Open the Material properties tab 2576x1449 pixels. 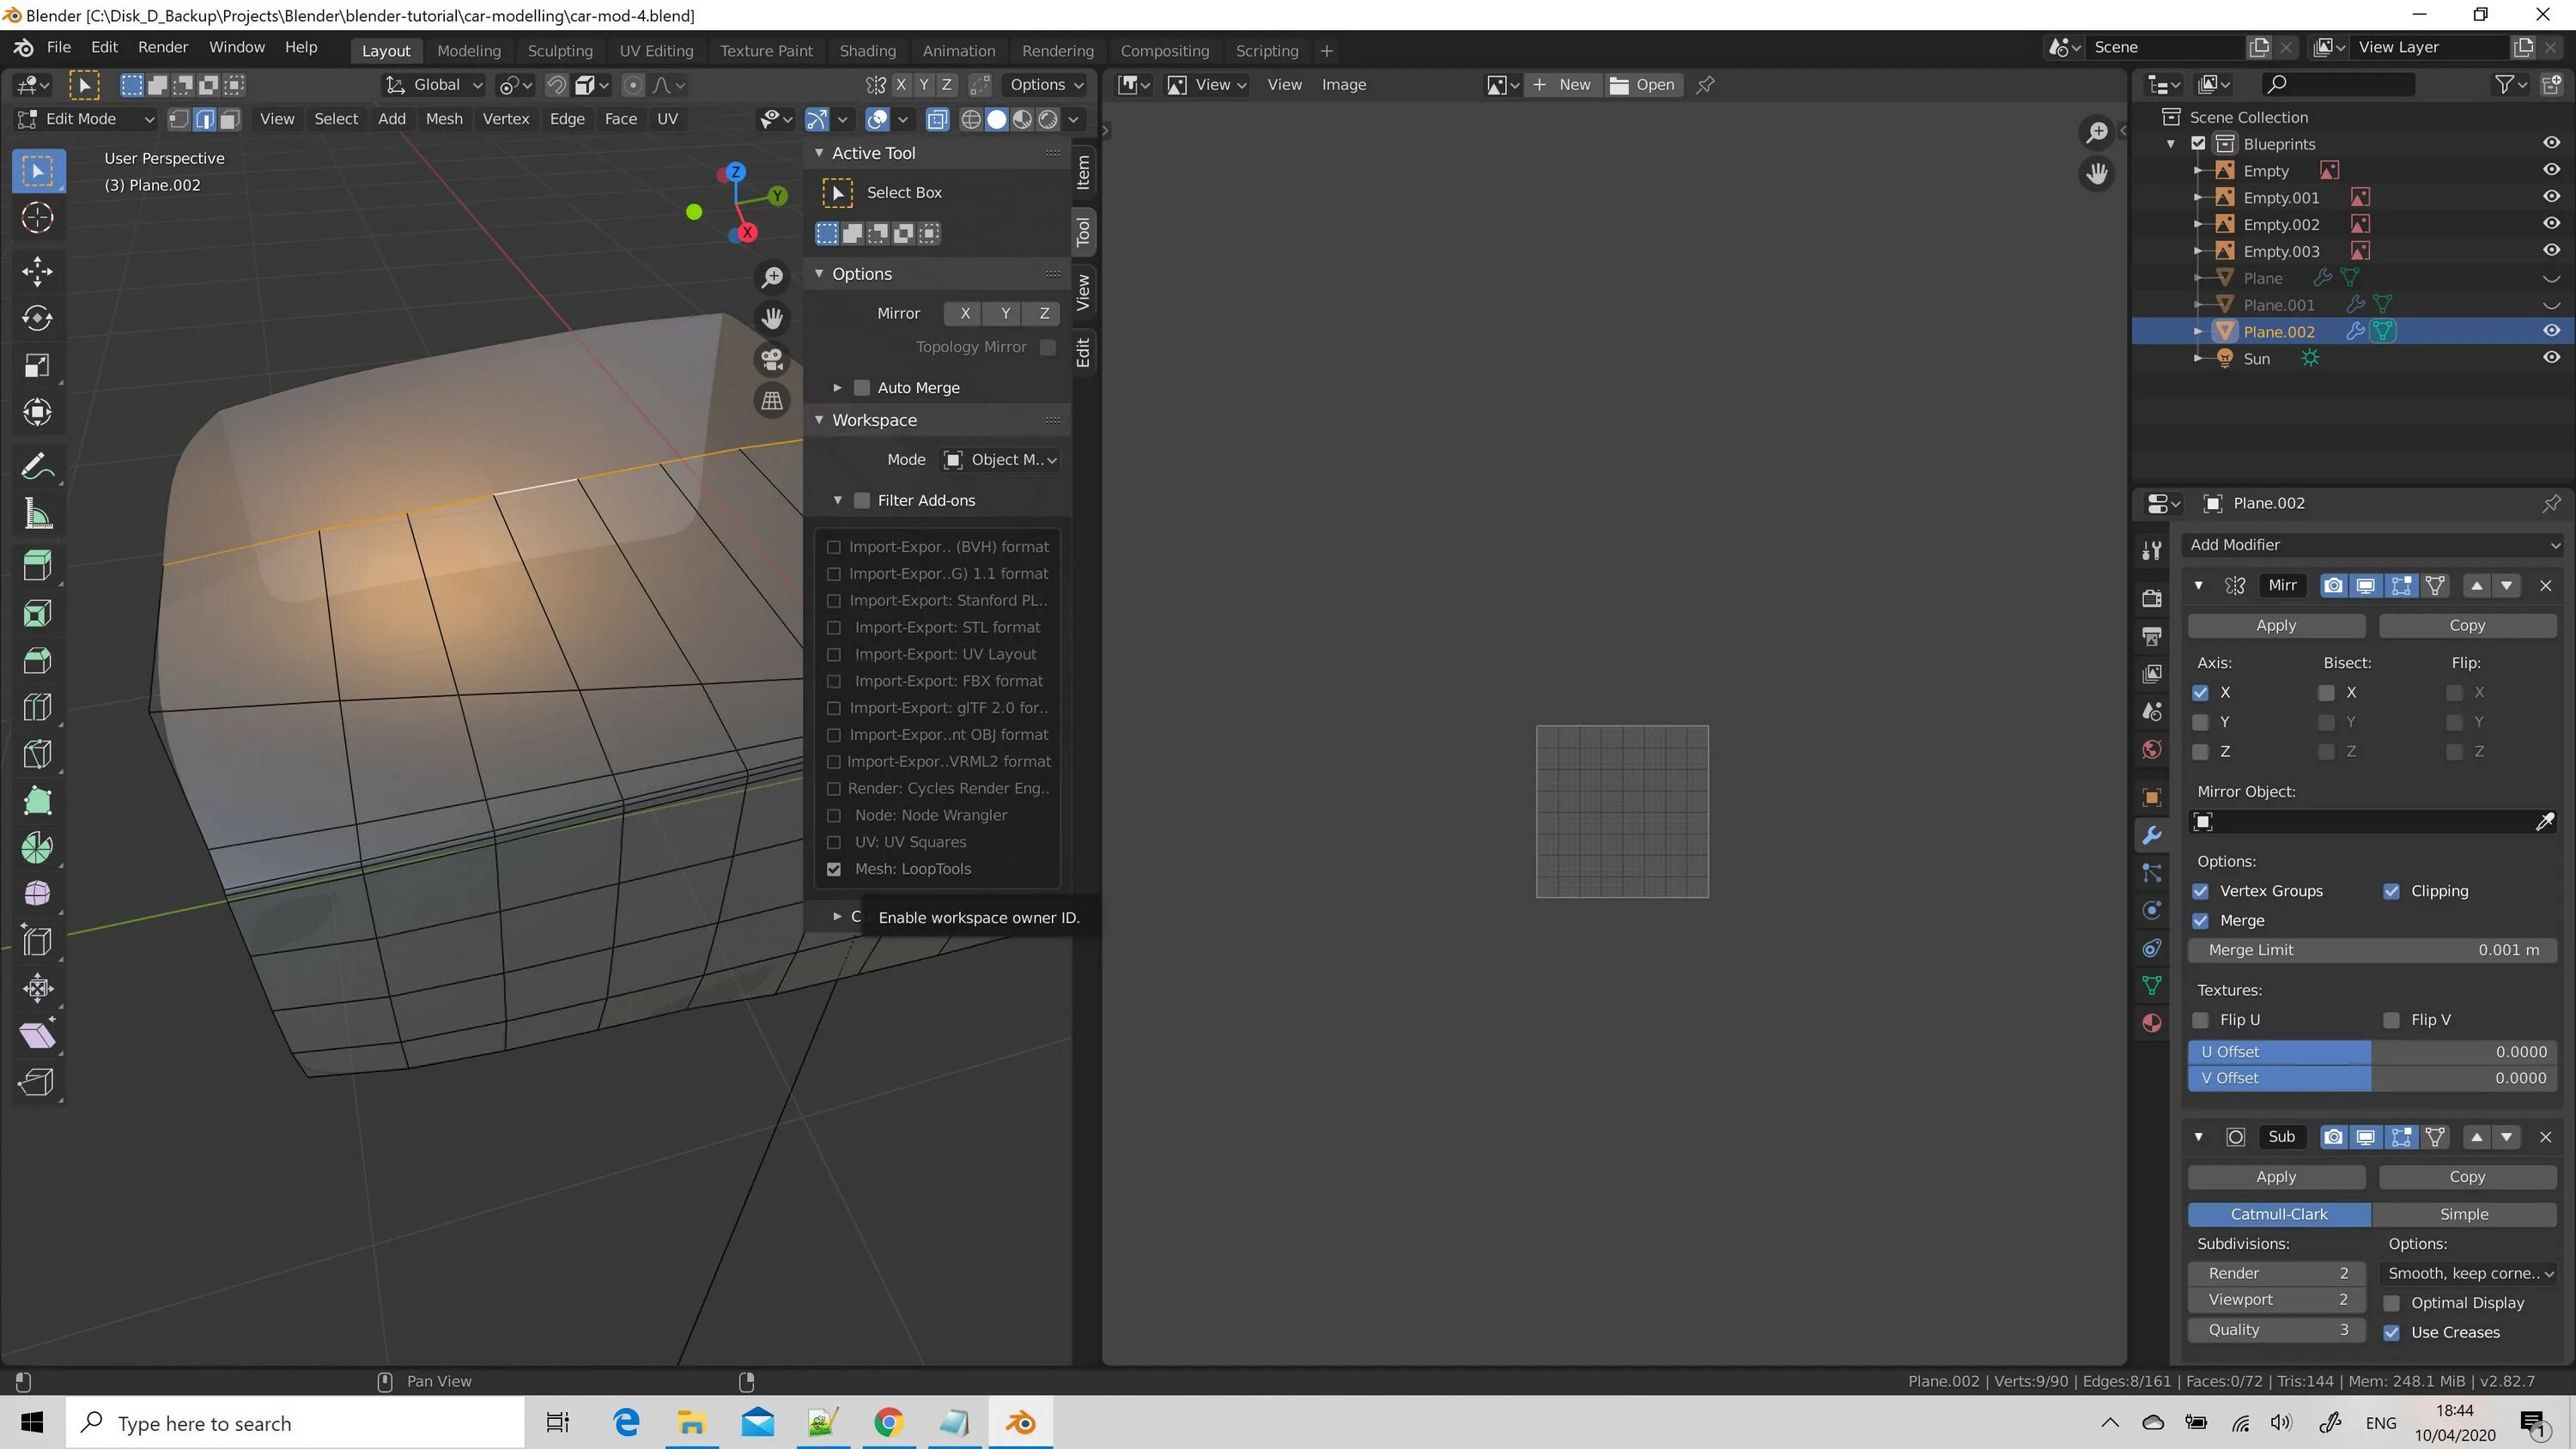(2152, 1023)
